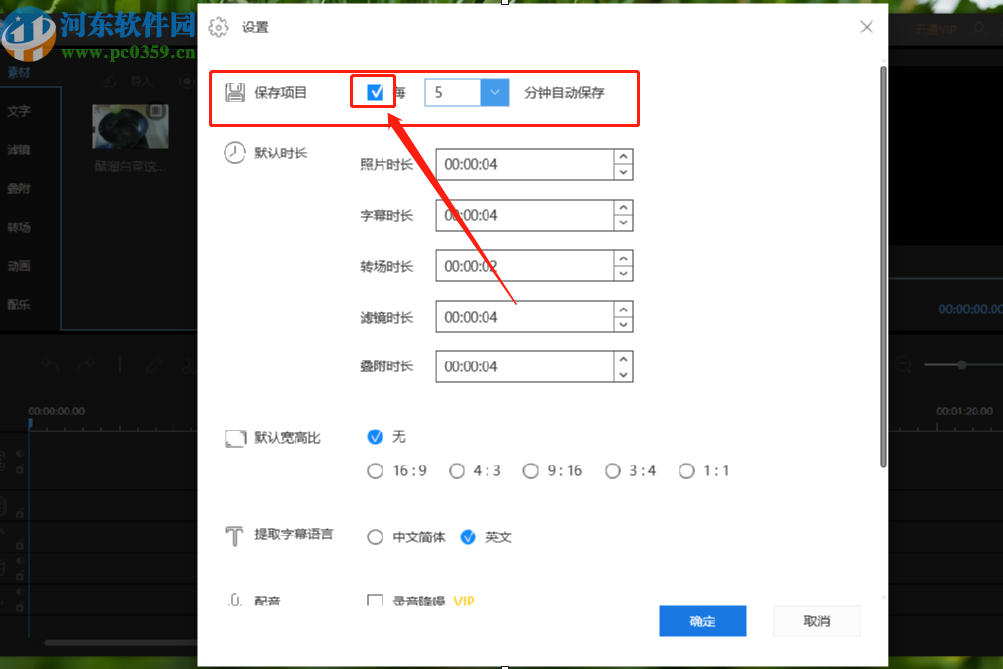Cancel settings with the 取消 button
This screenshot has height=669, width=1003.
coord(816,621)
